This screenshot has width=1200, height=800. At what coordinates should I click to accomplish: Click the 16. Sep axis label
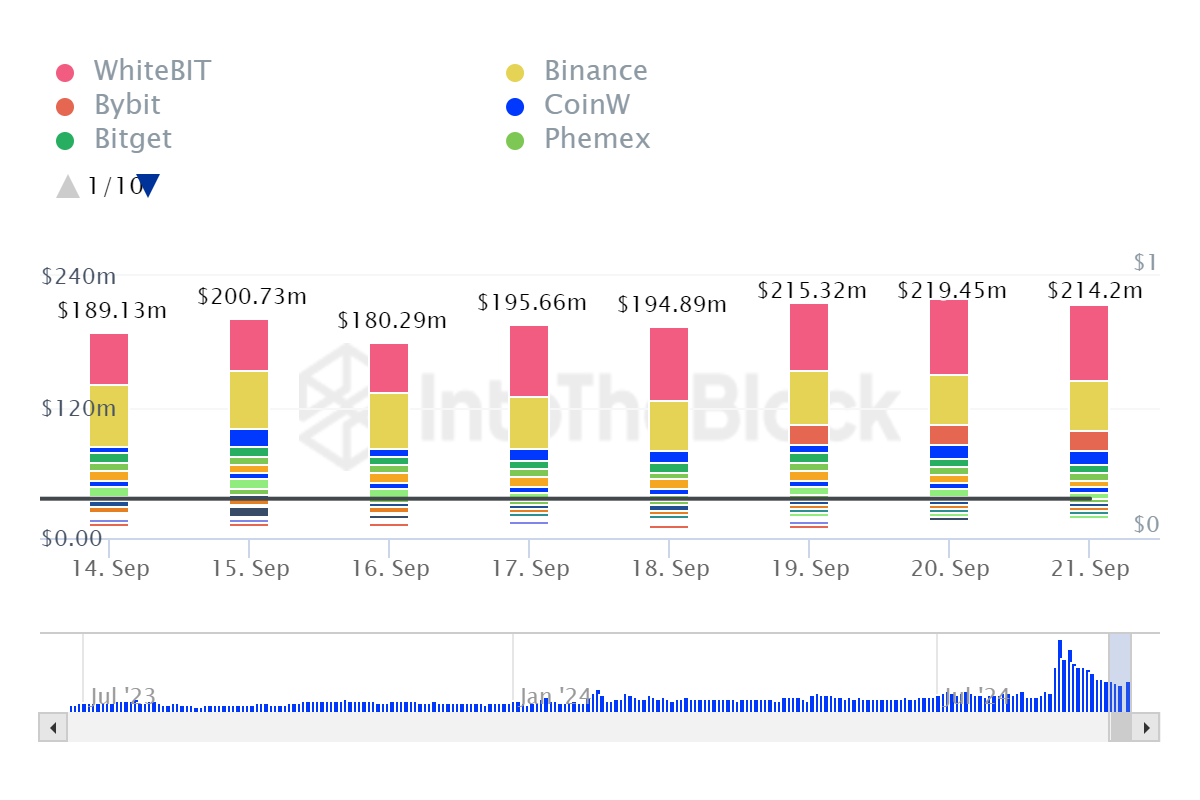coord(390,568)
